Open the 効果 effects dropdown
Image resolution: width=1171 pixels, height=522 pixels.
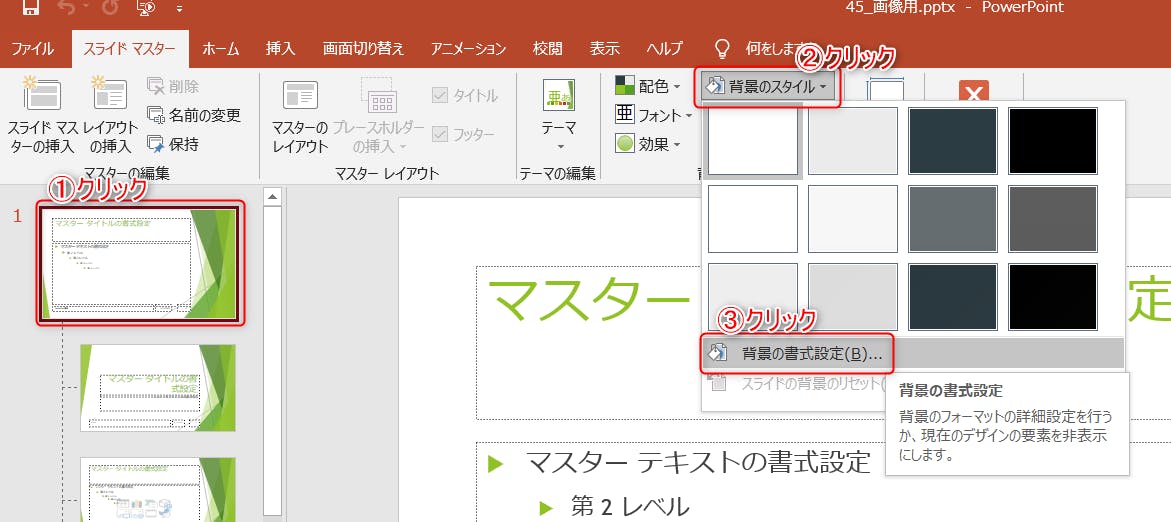click(x=647, y=143)
